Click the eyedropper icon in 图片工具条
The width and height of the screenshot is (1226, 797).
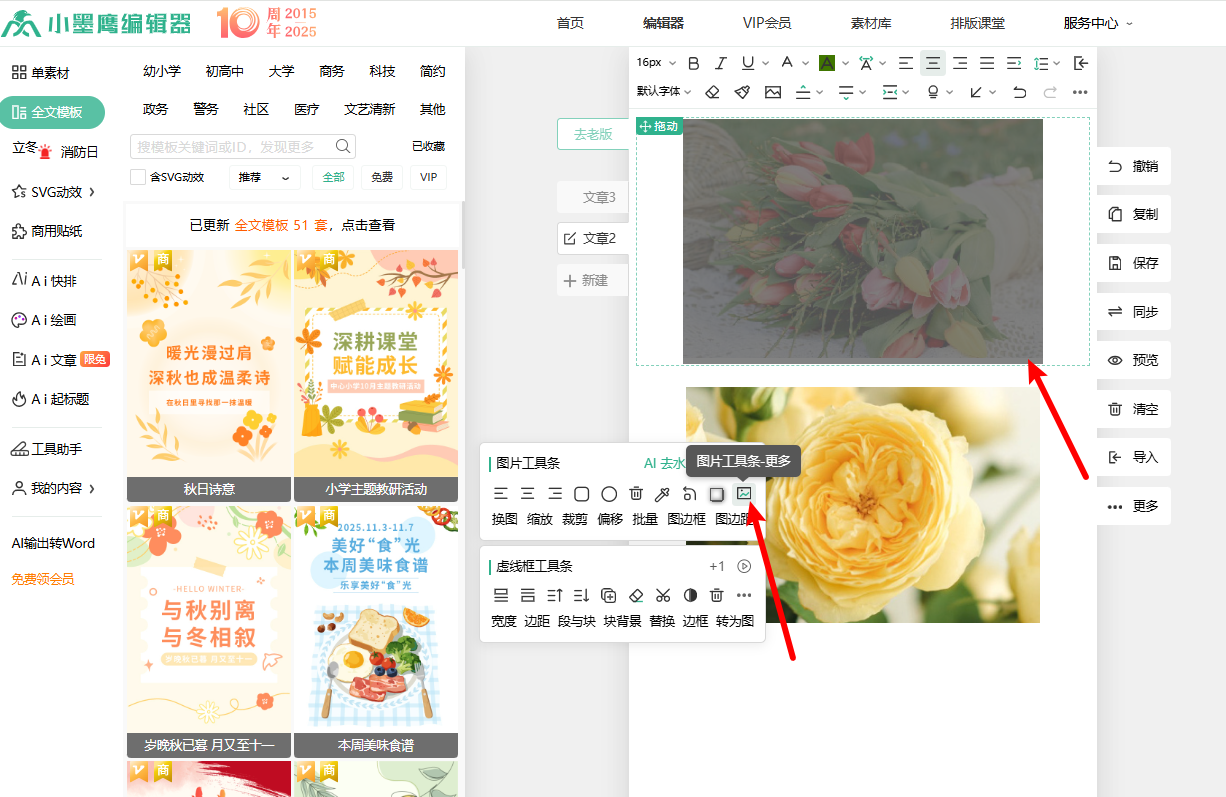click(662, 494)
